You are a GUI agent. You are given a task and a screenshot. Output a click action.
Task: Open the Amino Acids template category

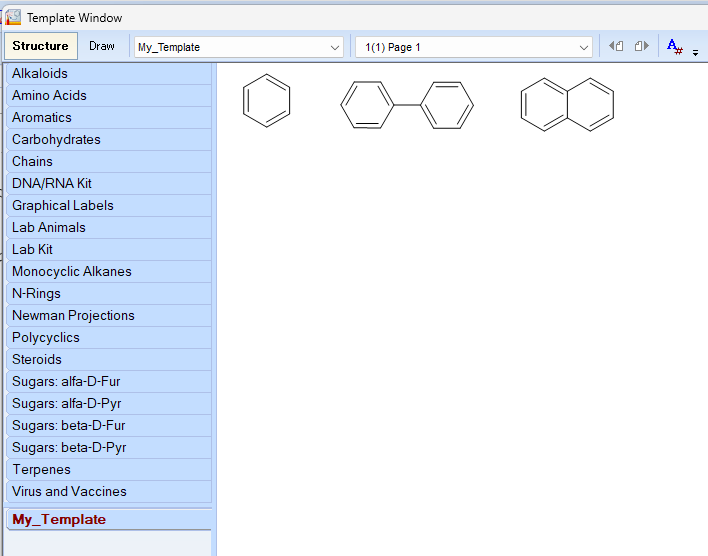tap(109, 95)
